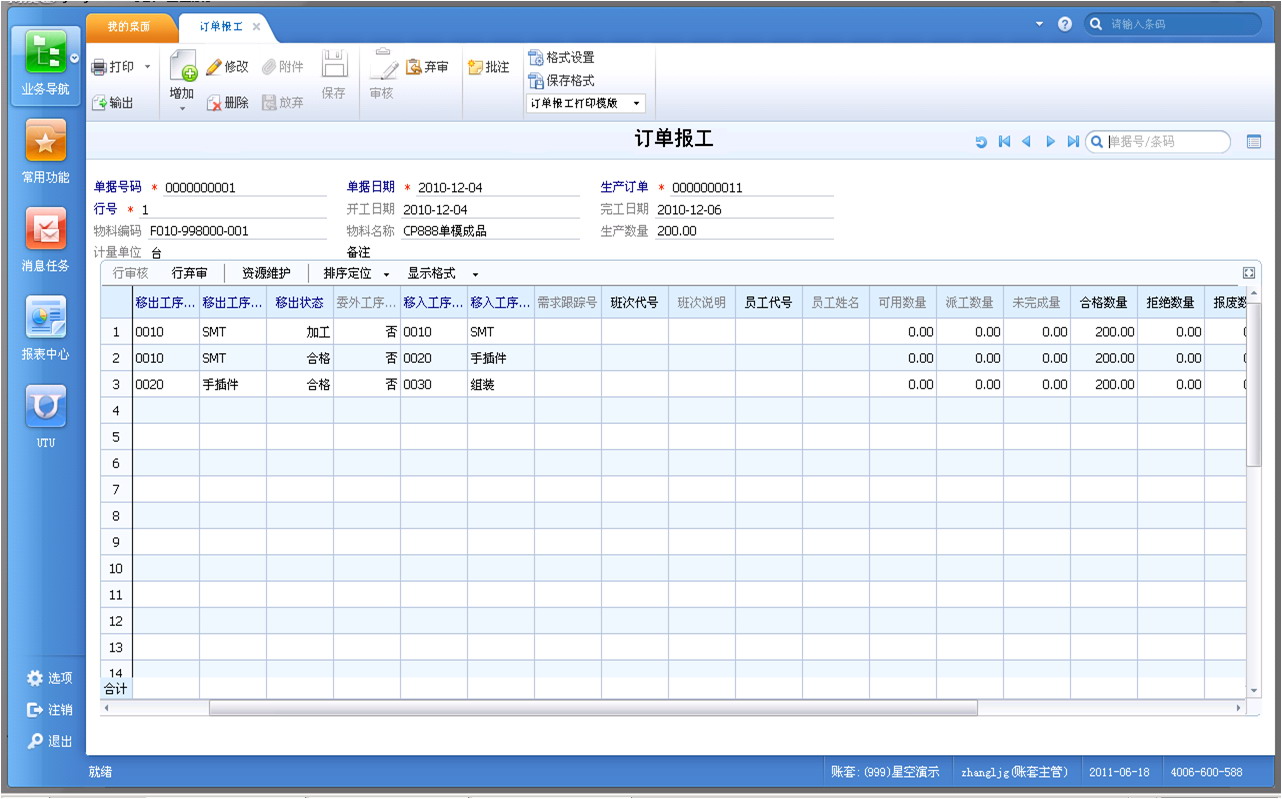Viewport: 1282px width, 799px height.
Task: Click the 拒绝数量 column header
Action: (1171, 302)
